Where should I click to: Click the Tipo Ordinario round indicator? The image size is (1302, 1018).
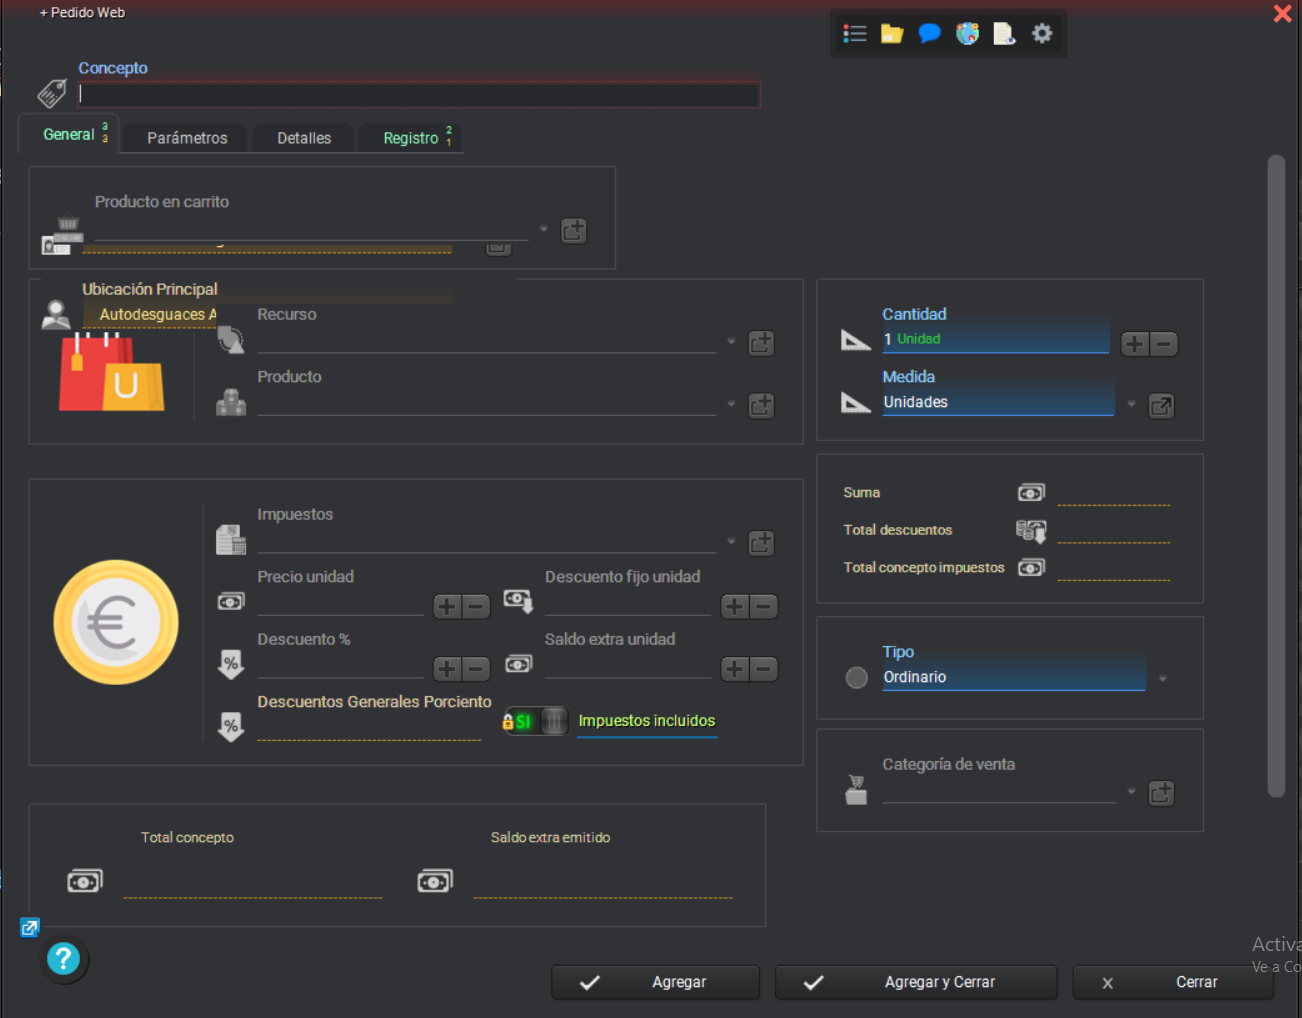point(856,678)
